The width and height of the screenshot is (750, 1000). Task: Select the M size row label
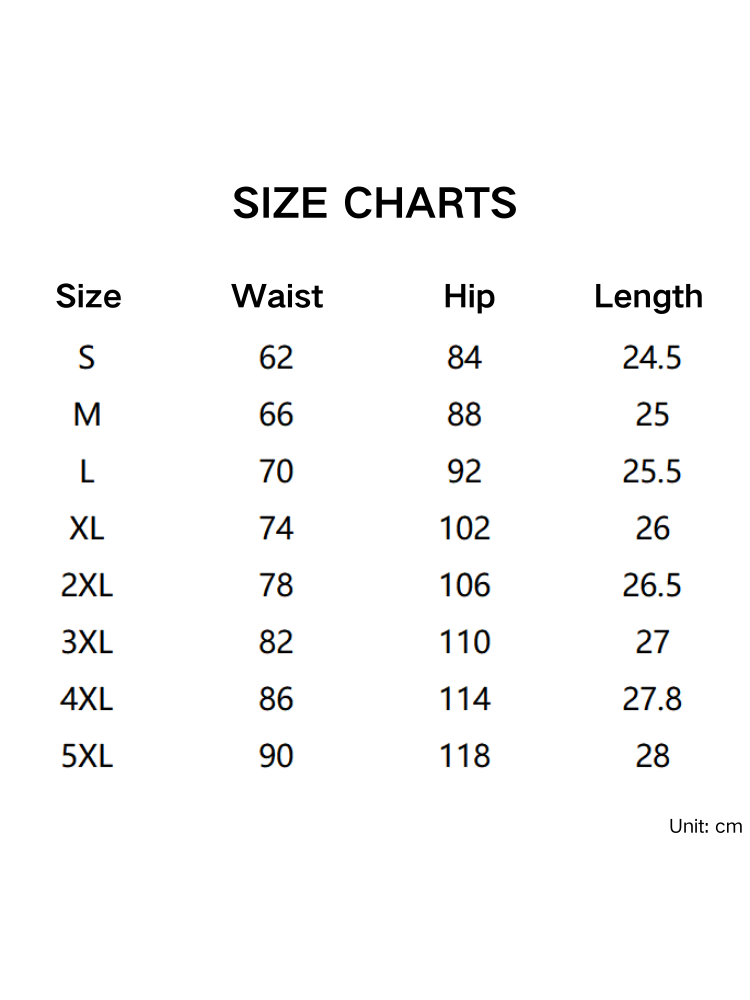coord(87,414)
